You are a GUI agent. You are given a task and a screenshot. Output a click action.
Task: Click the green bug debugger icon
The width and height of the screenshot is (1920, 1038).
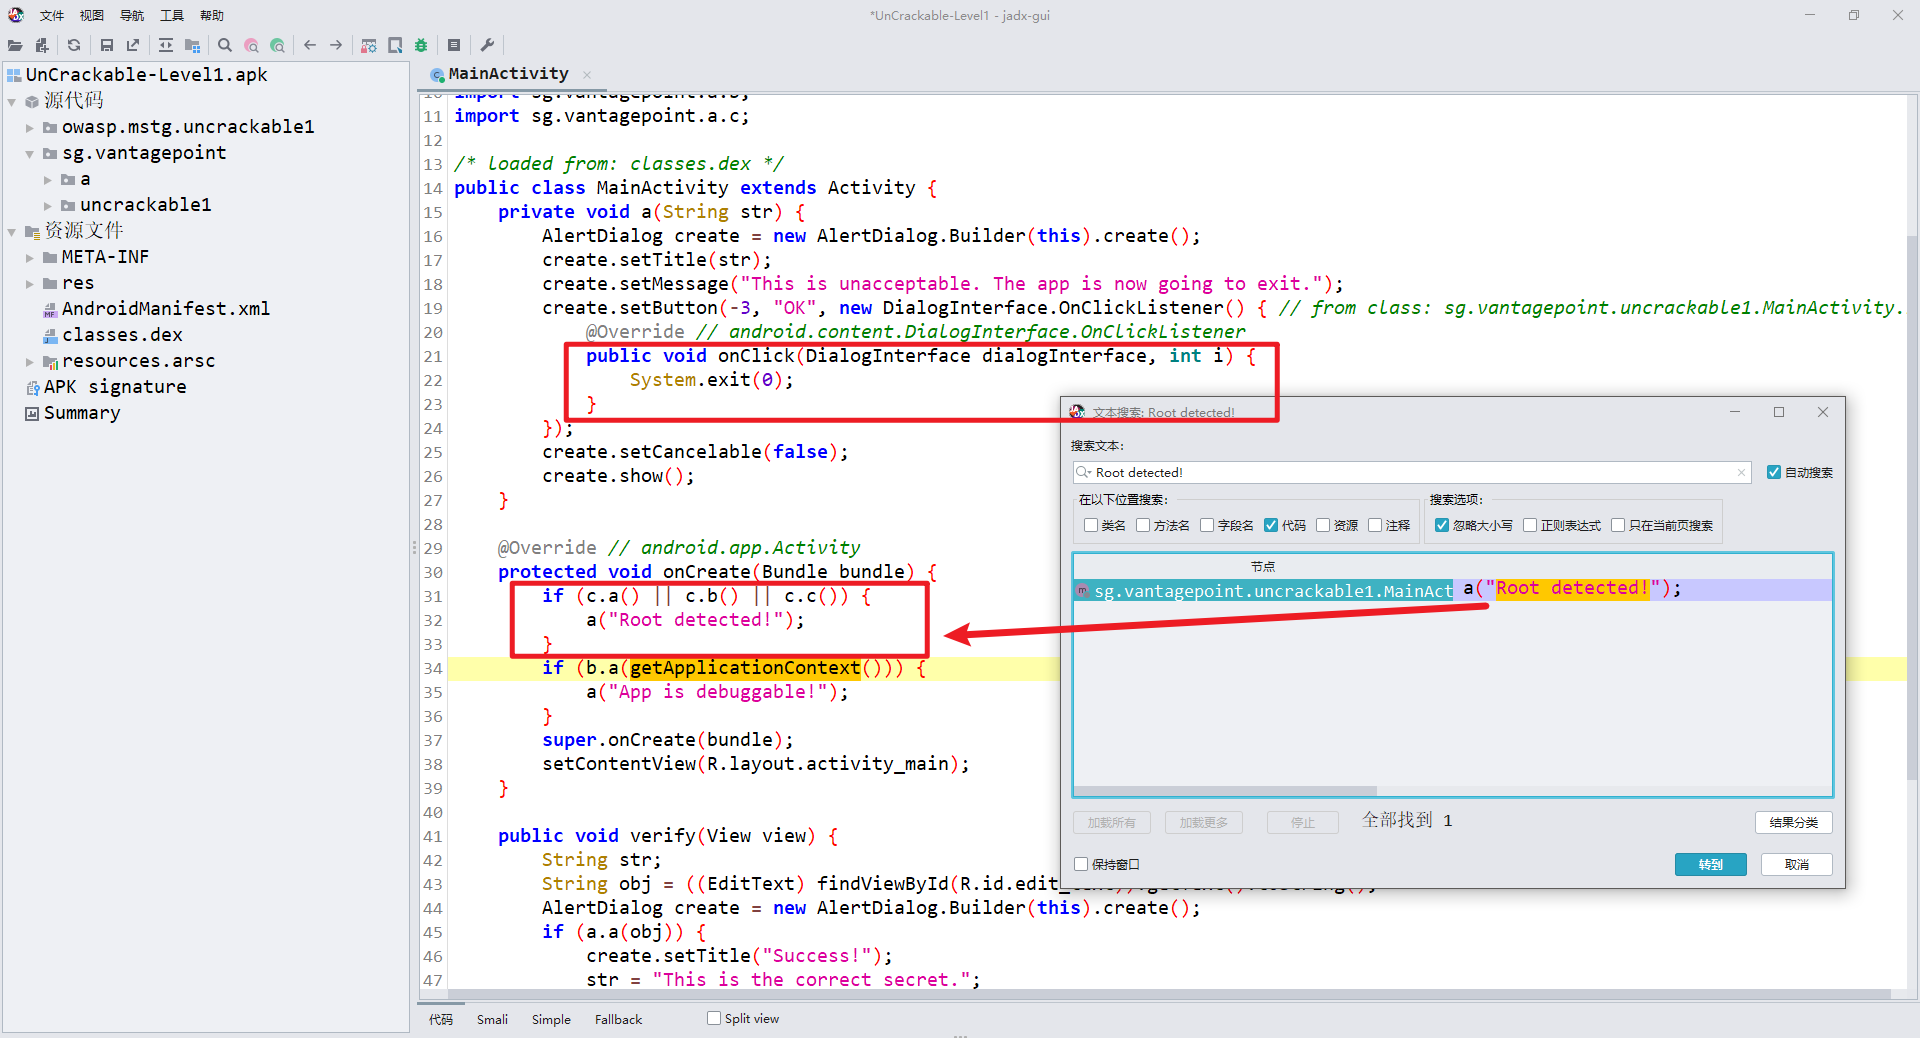421,45
